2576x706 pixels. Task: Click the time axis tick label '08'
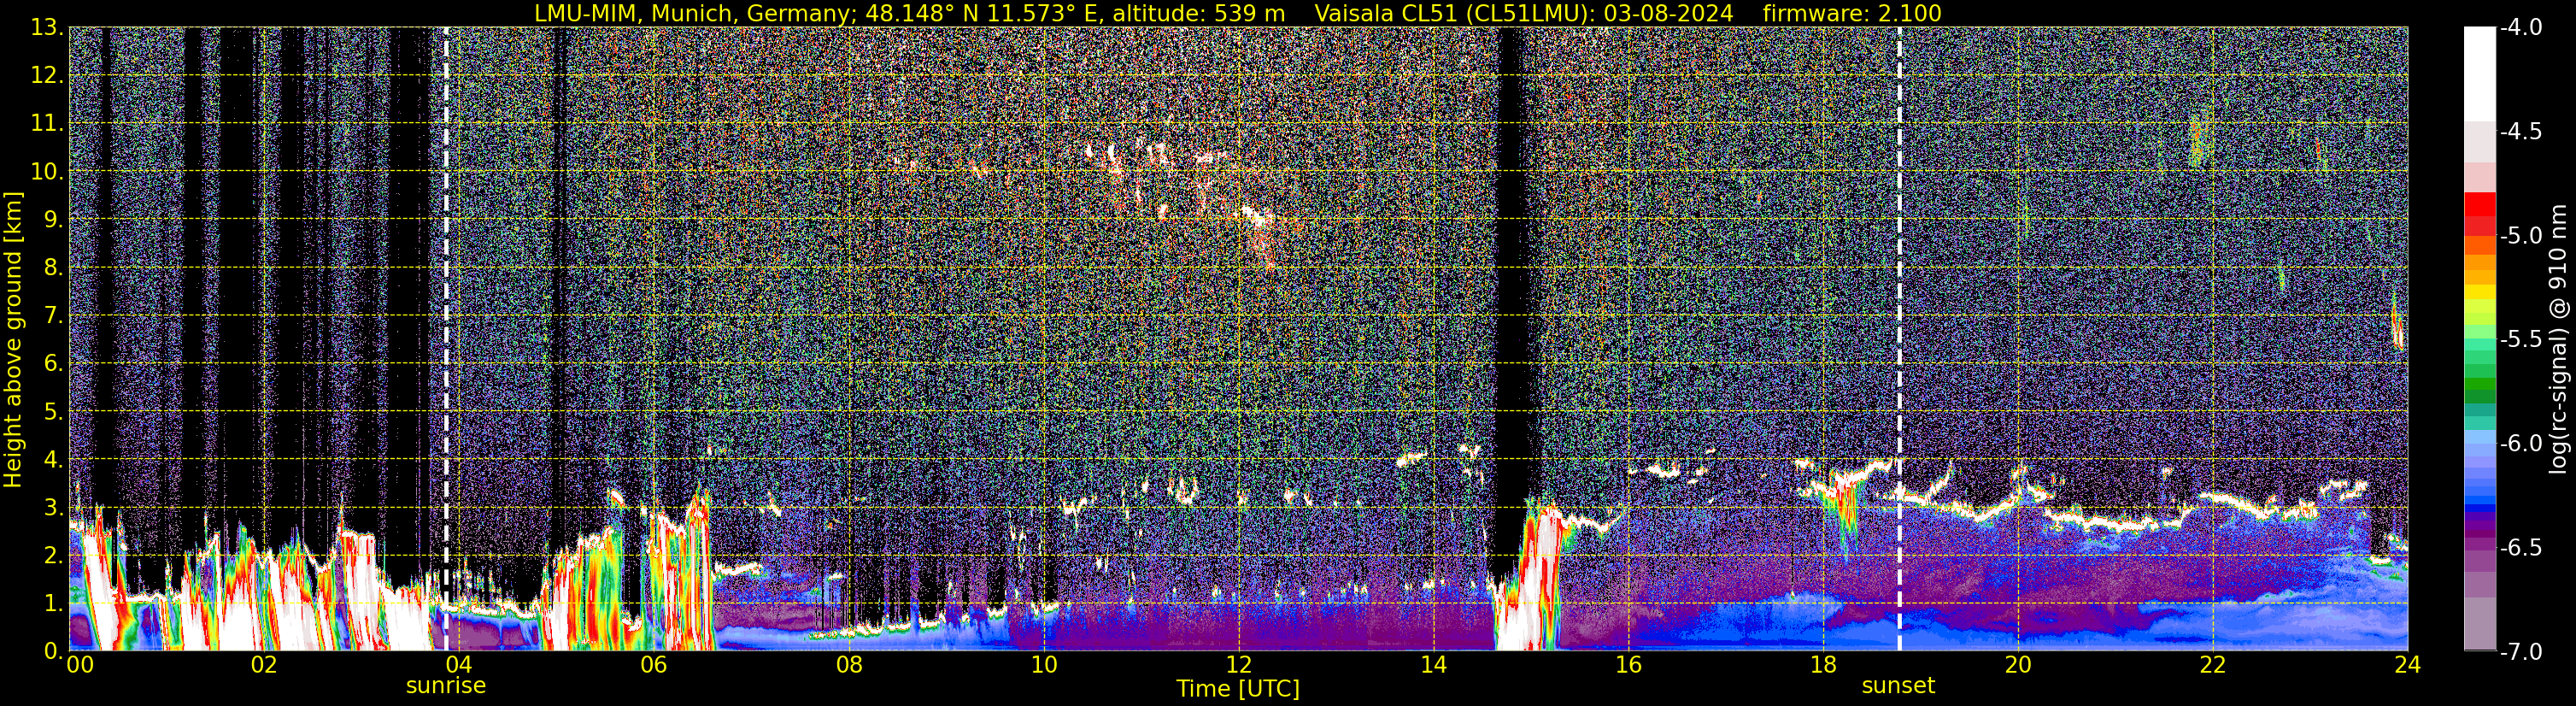pos(849,666)
